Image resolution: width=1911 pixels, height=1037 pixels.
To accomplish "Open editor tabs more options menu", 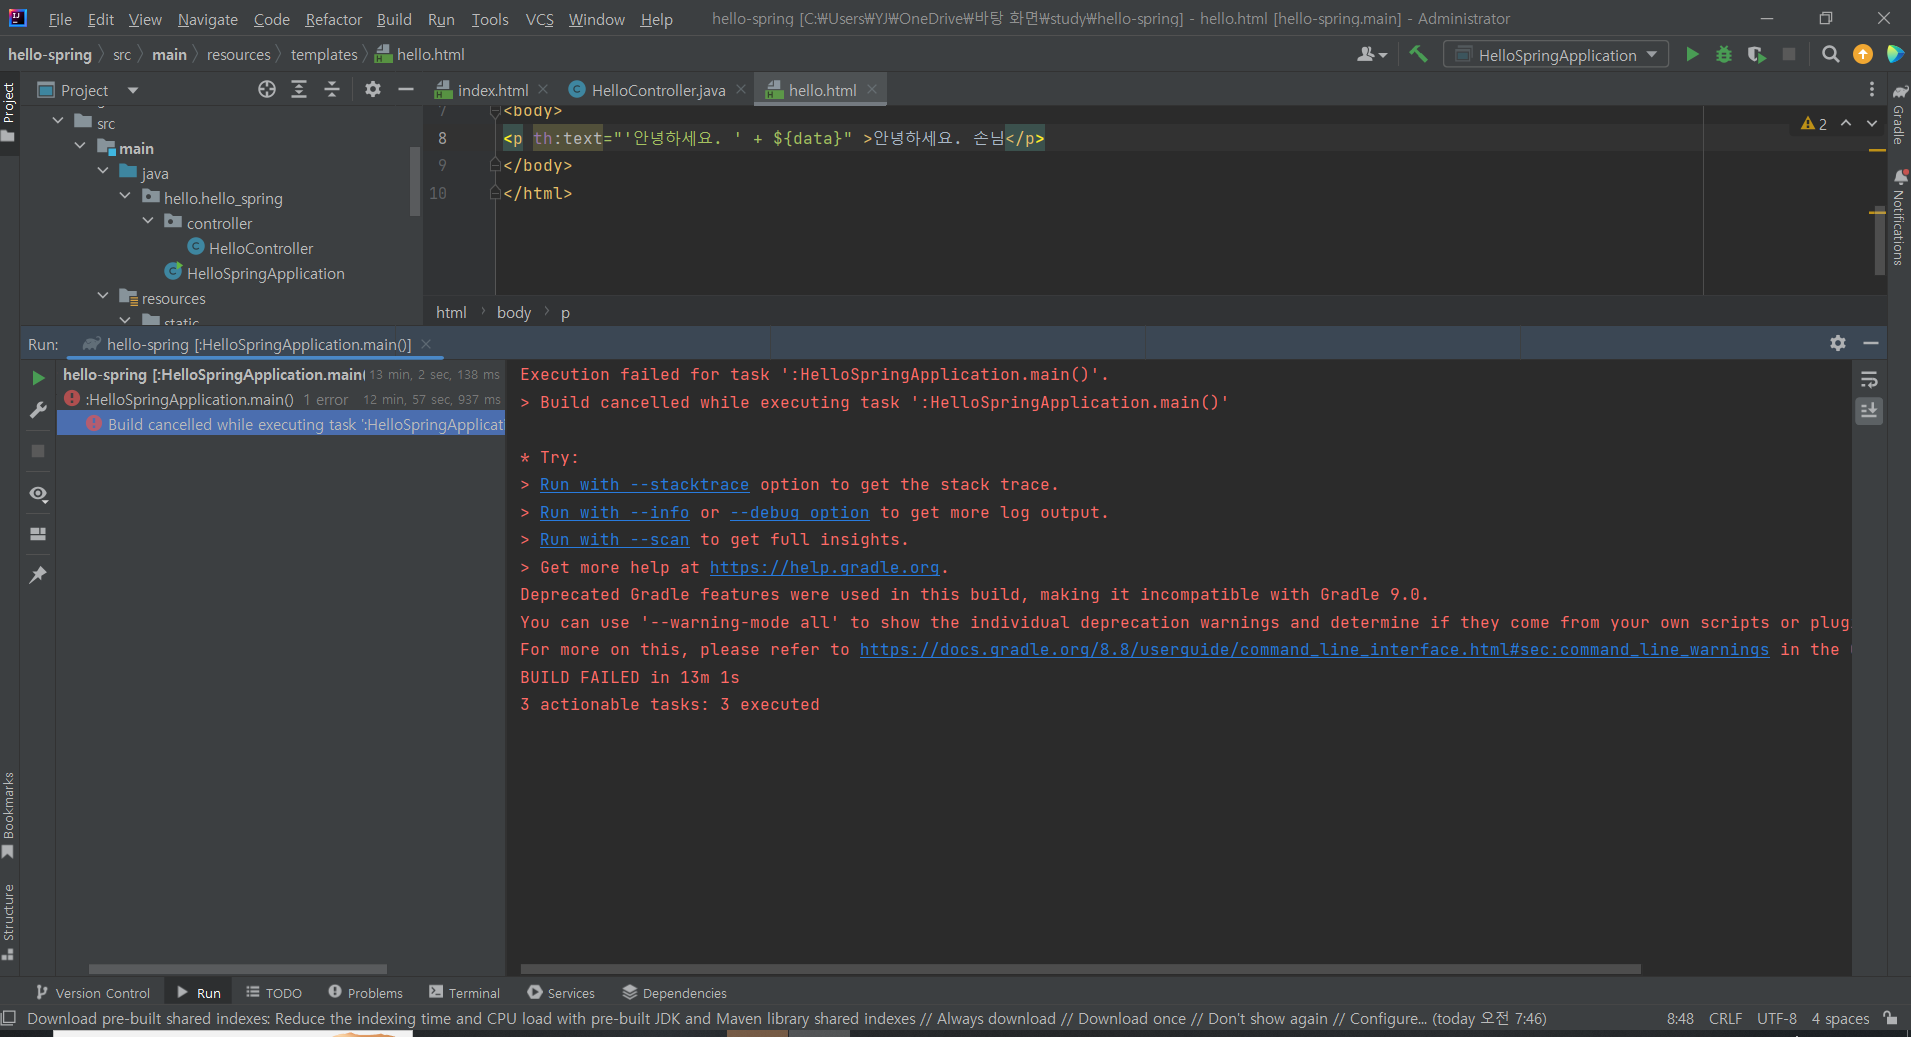I will pyautogui.click(x=1872, y=89).
